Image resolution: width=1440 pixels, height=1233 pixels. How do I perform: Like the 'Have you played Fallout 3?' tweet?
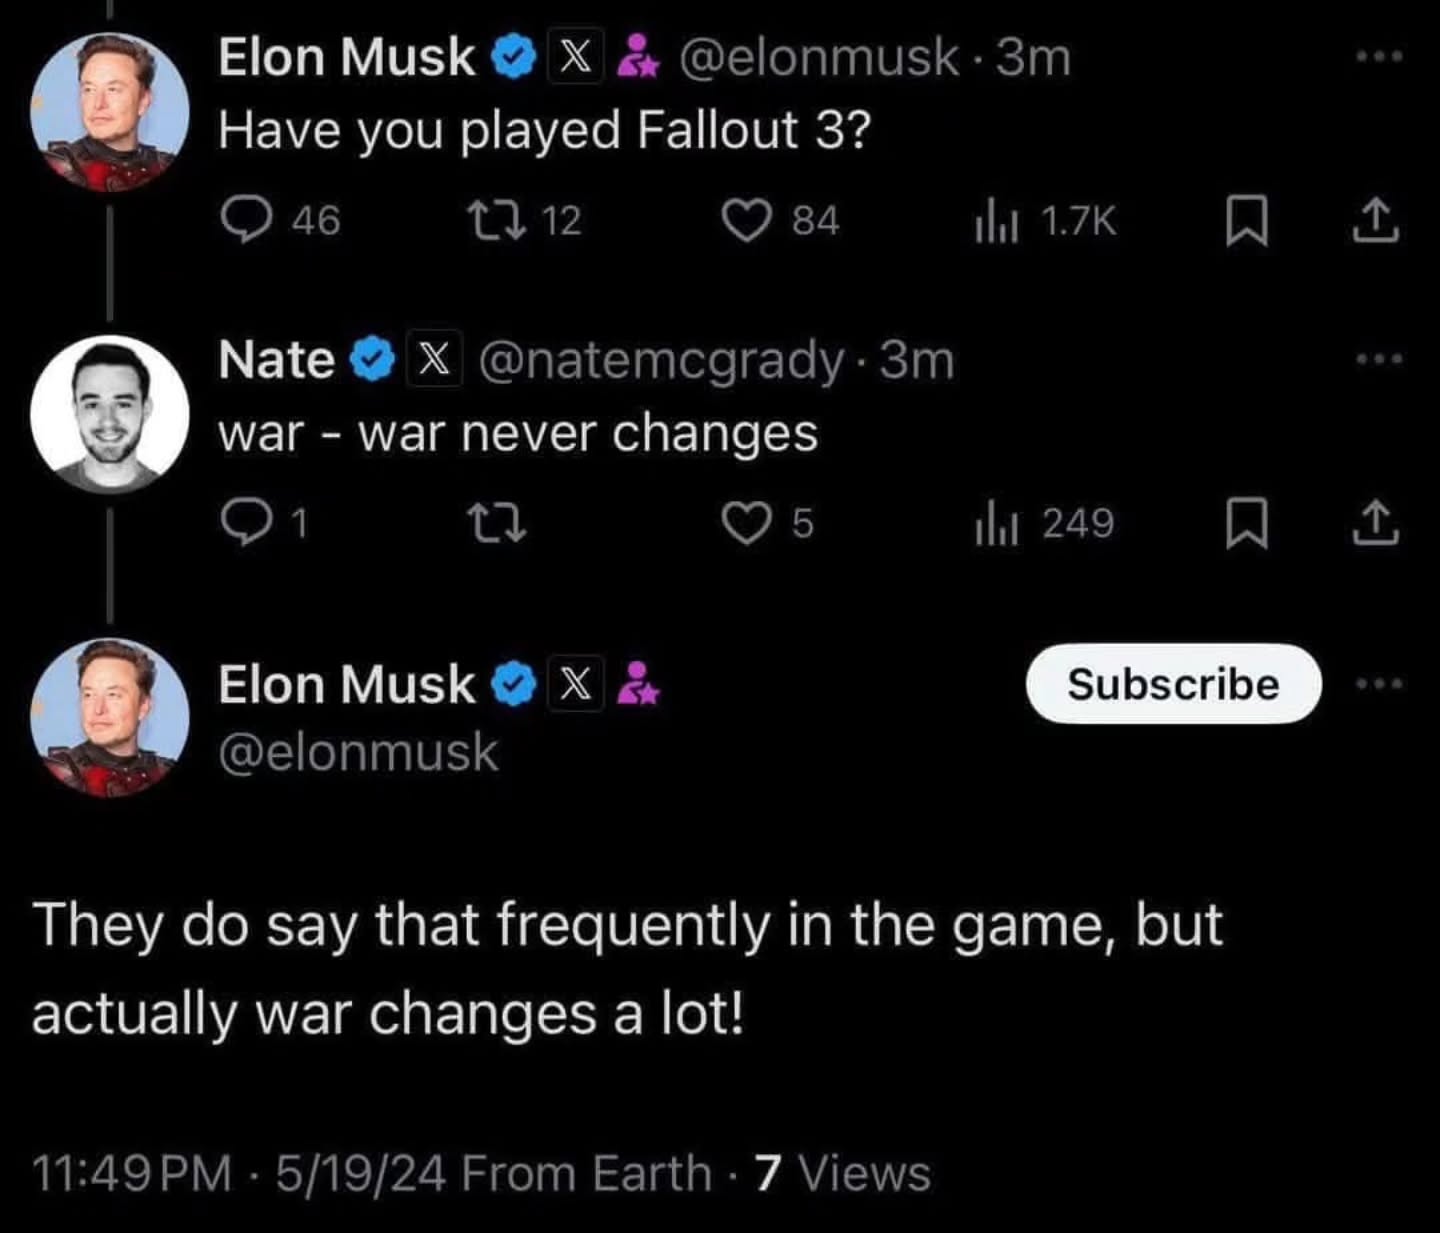746,220
